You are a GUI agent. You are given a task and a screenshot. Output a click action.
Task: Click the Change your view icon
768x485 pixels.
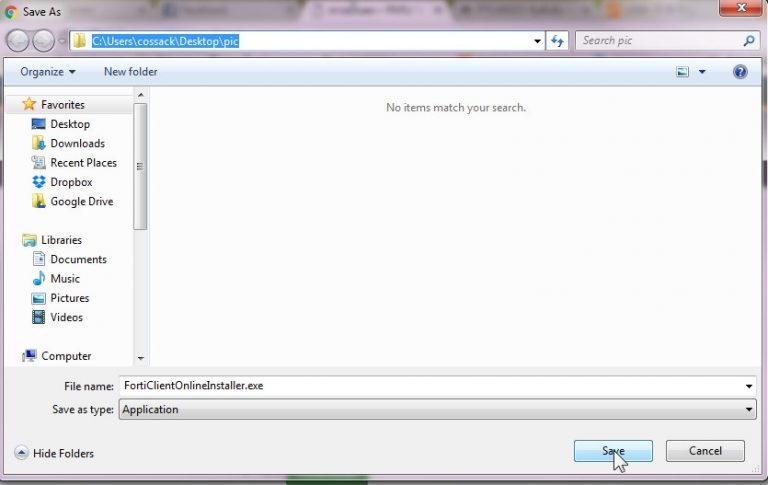pyautogui.click(x=683, y=72)
